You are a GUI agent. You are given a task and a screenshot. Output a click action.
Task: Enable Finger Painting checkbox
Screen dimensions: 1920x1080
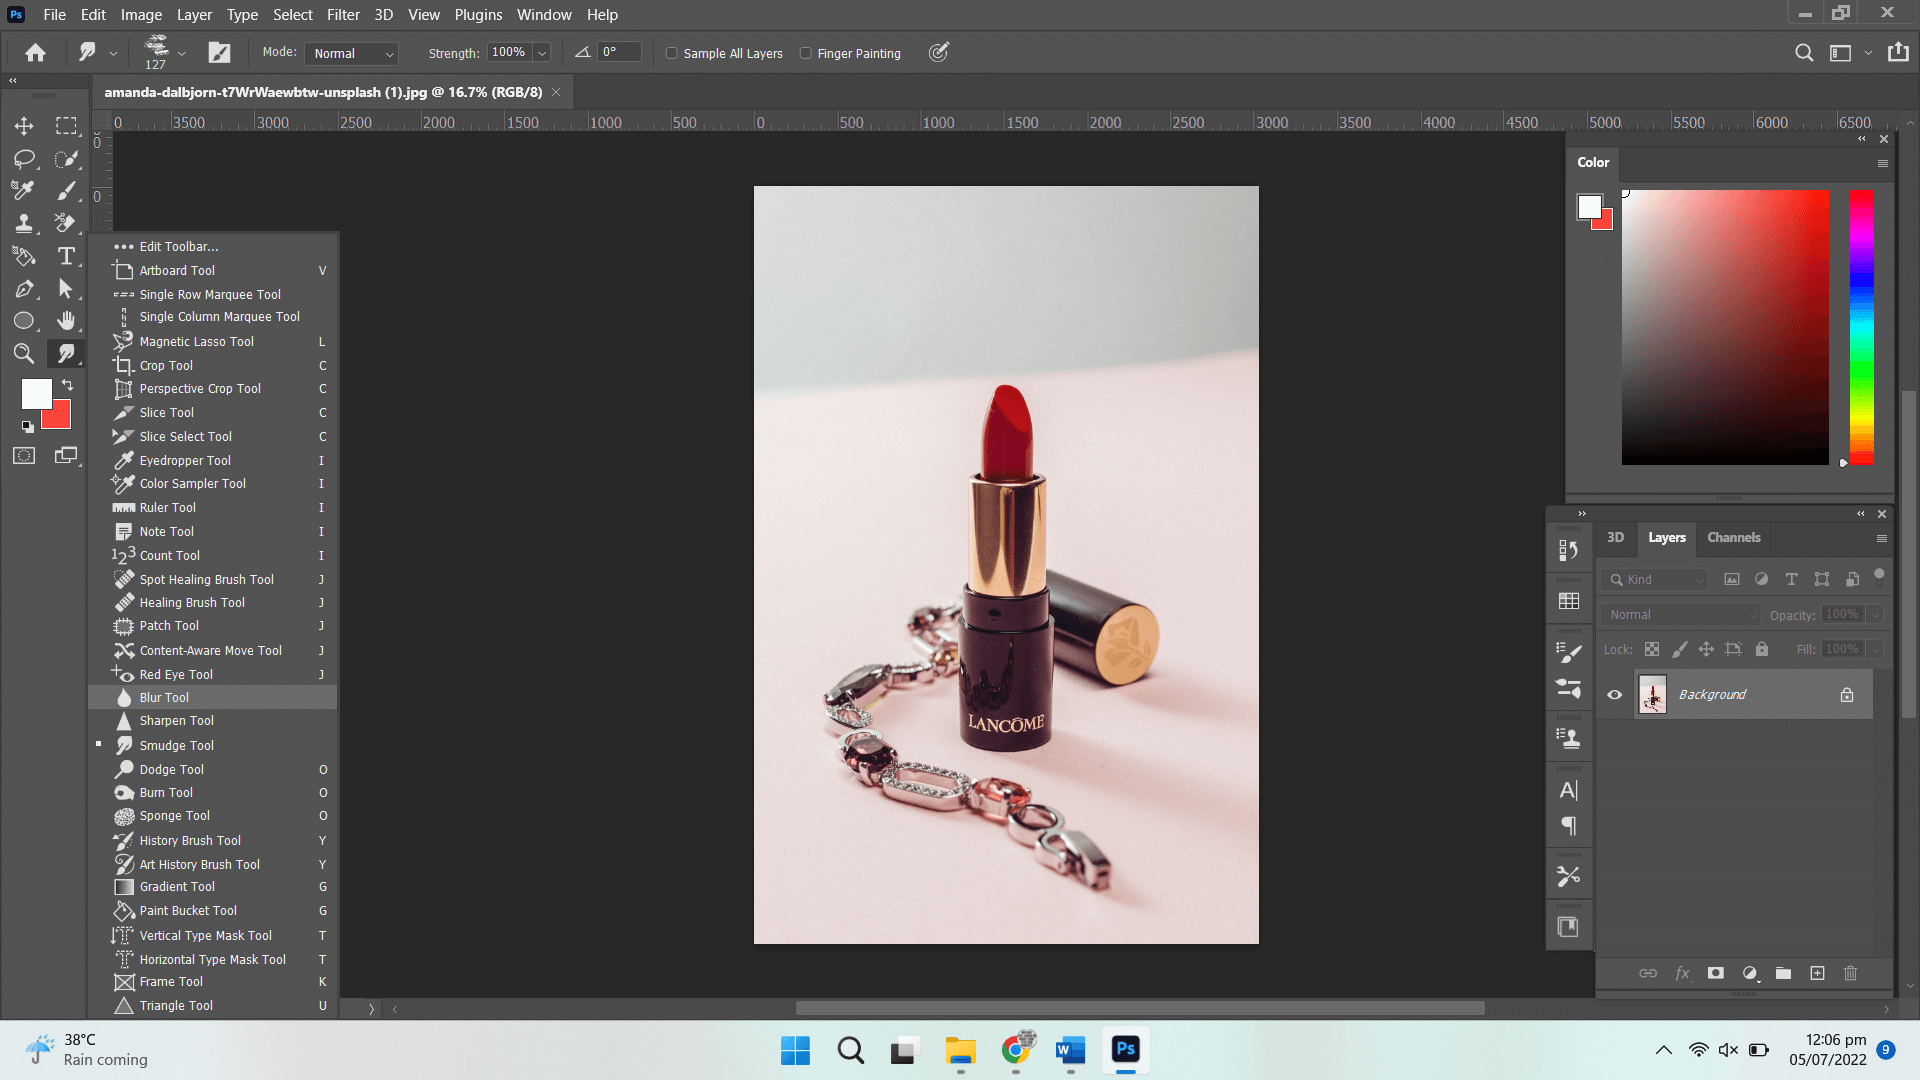click(x=806, y=53)
